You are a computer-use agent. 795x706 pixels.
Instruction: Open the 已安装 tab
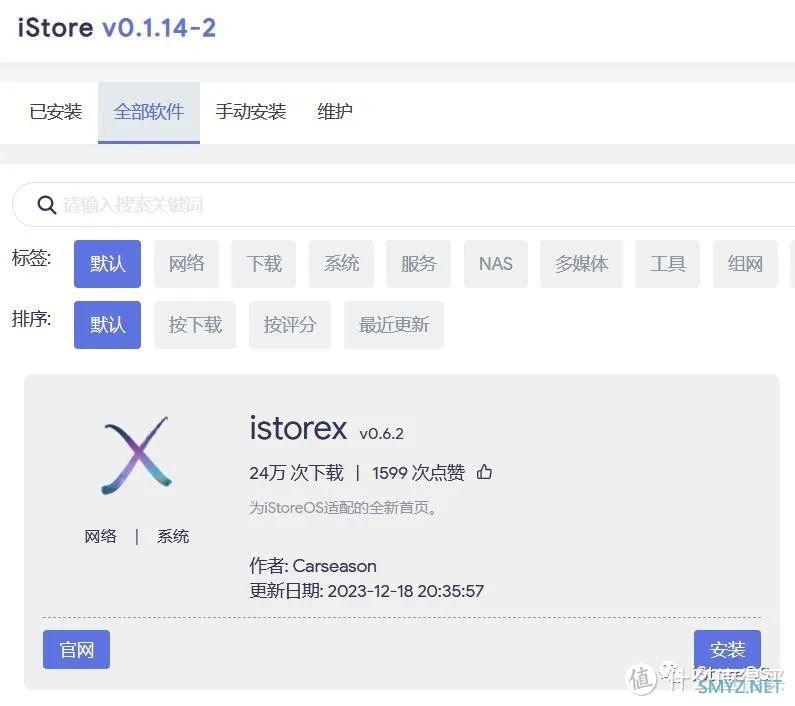click(x=56, y=112)
